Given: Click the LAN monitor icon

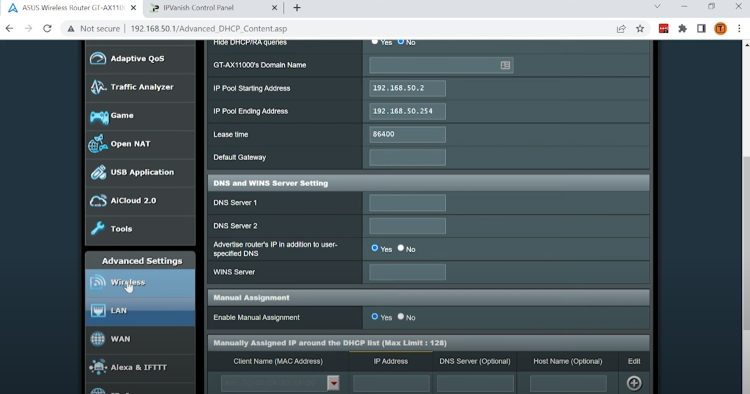Looking at the screenshot, I should coord(98,310).
